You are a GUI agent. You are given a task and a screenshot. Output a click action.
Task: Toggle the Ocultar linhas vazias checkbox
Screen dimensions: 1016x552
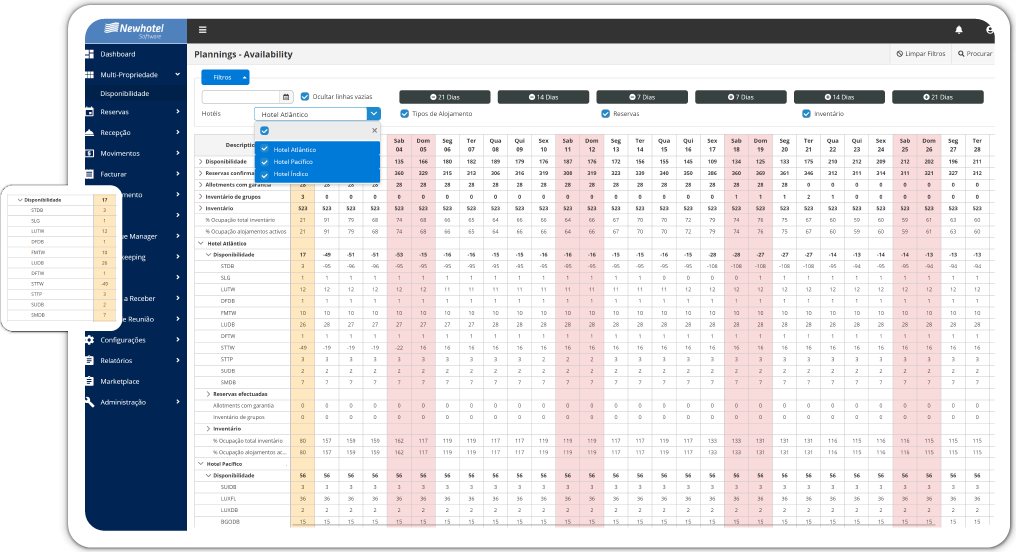point(305,97)
